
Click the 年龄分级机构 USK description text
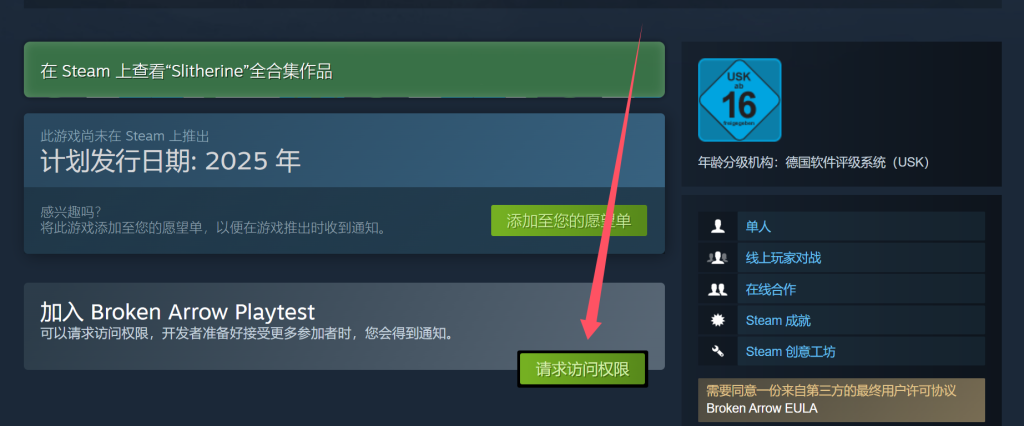point(813,163)
